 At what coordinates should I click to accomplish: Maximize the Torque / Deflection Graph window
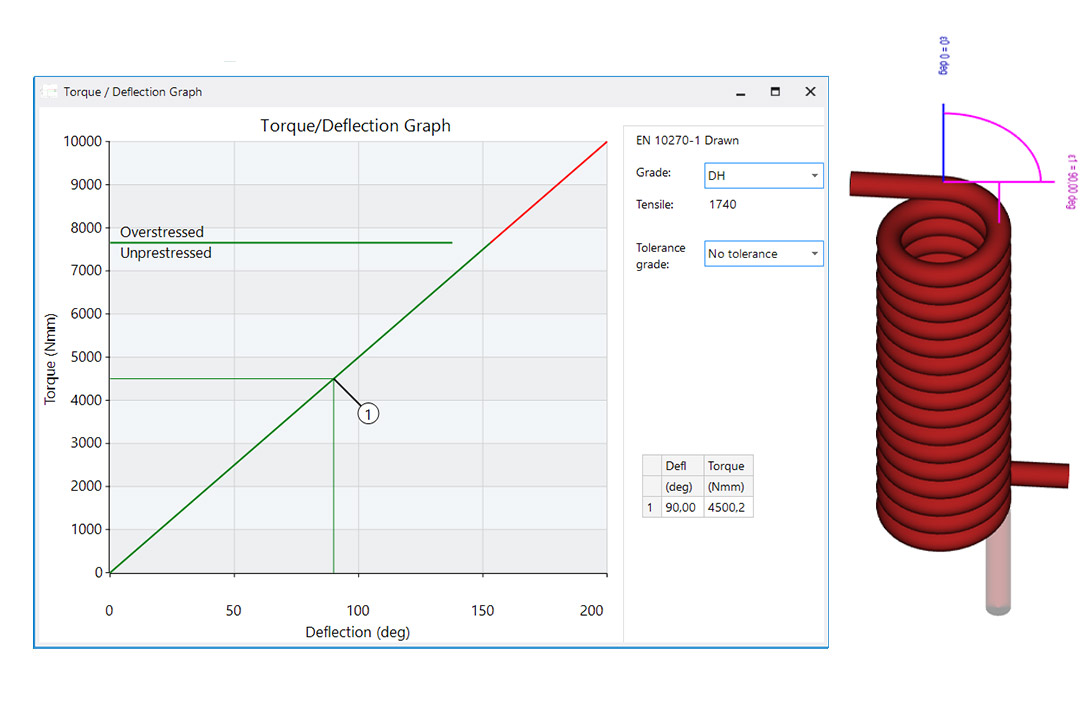click(x=775, y=92)
